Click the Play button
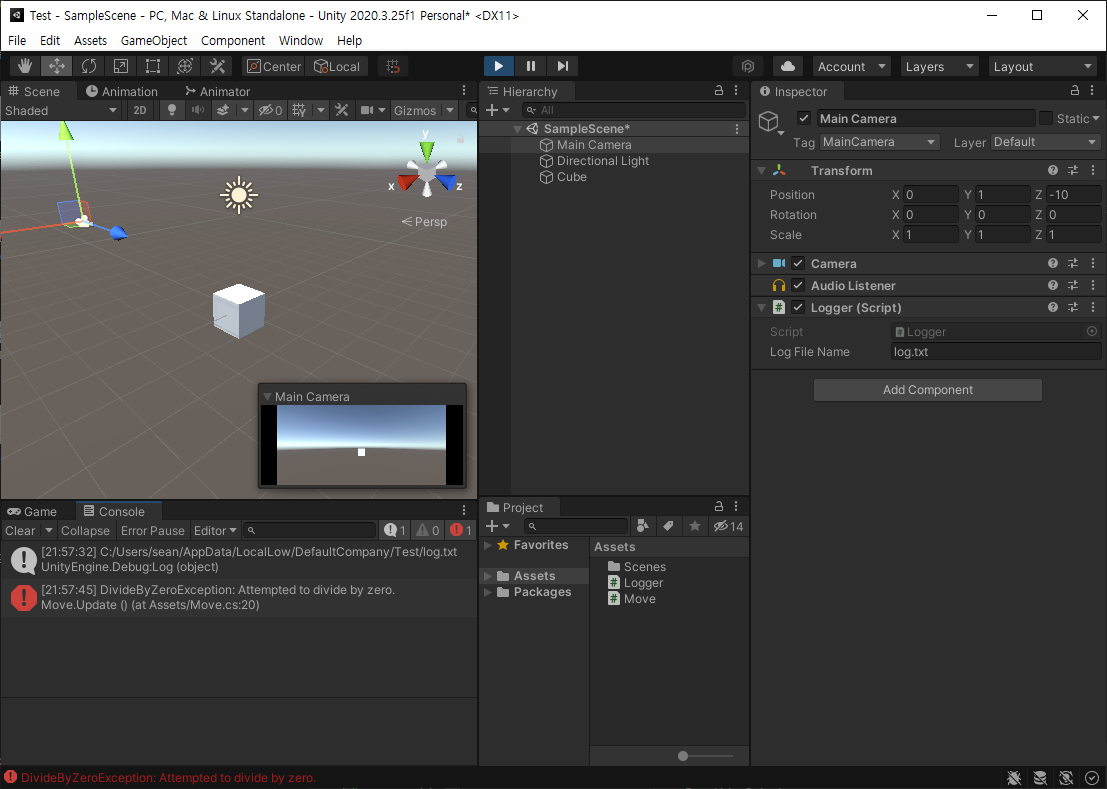Viewport: 1107px width, 789px height. click(498, 66)
